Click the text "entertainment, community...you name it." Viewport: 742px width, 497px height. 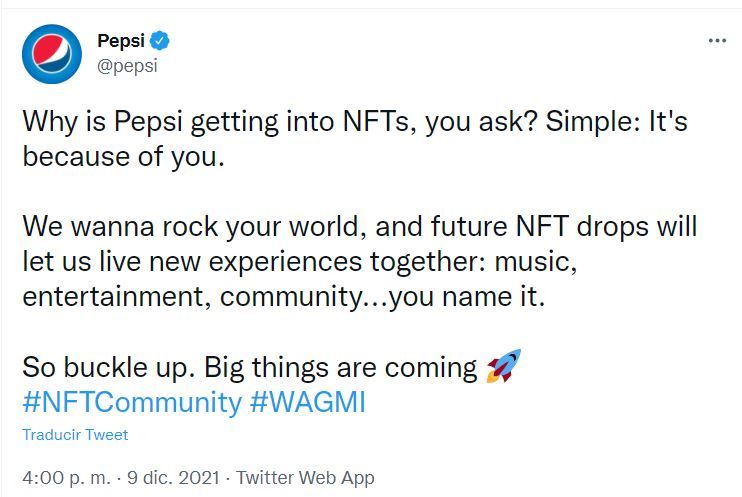pos(283,297)
